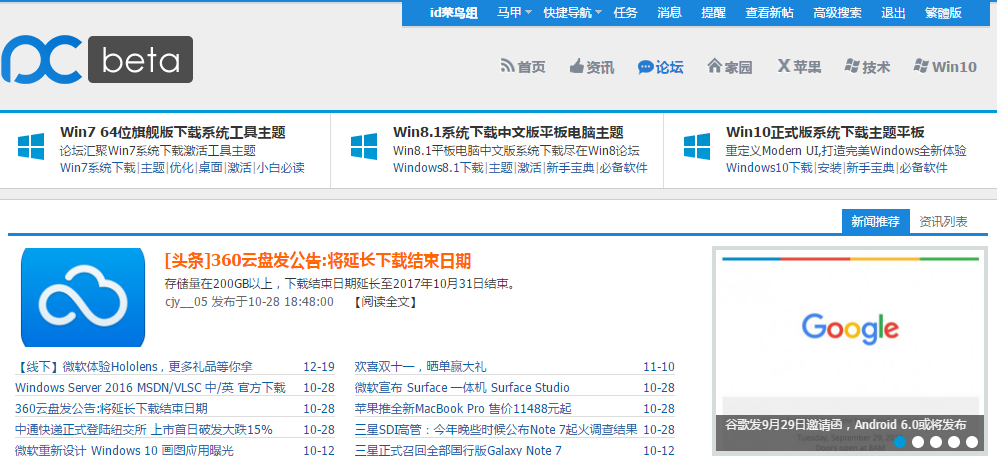Open 微软宣布 Surface 一体机 news item
Screen dimensions: 997x465
pos(462,387)
